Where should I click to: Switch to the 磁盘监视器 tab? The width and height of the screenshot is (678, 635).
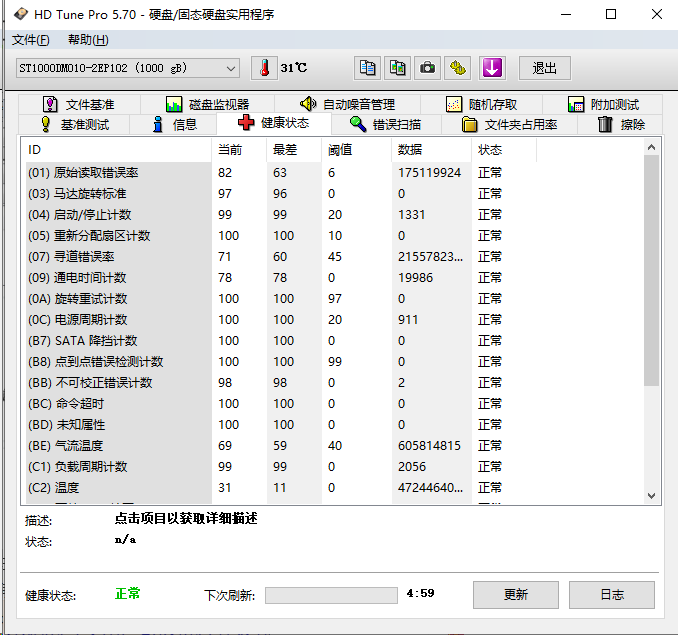(x=208, y=104)
